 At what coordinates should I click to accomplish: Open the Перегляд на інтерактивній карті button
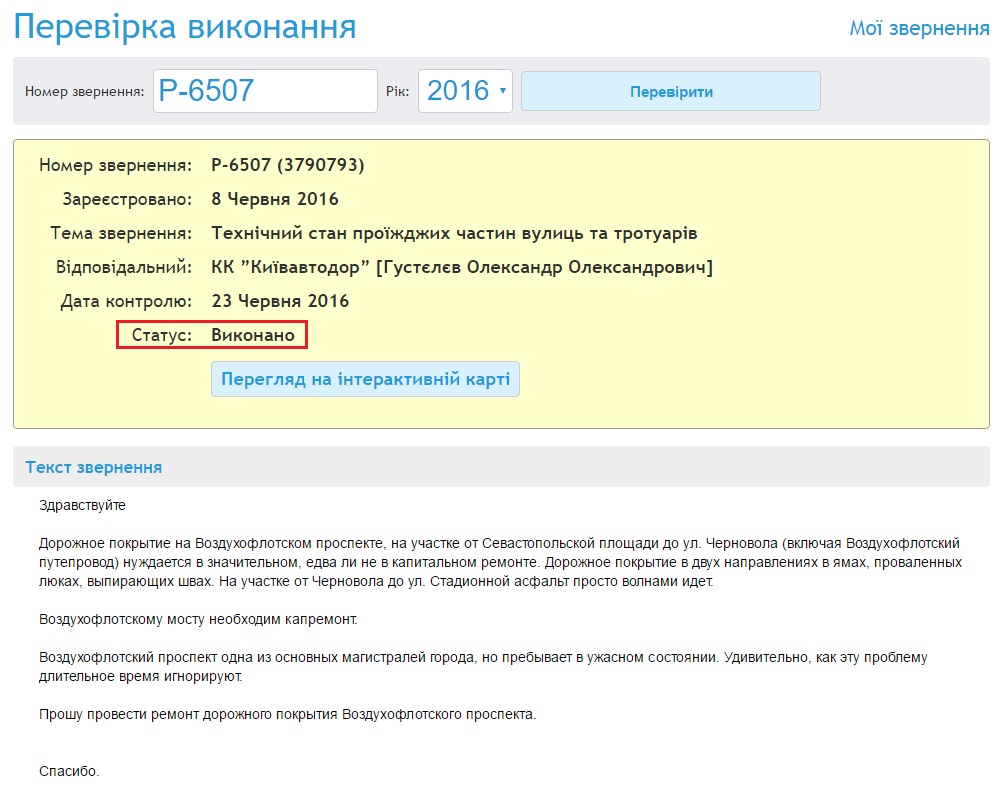coord(365,380)
